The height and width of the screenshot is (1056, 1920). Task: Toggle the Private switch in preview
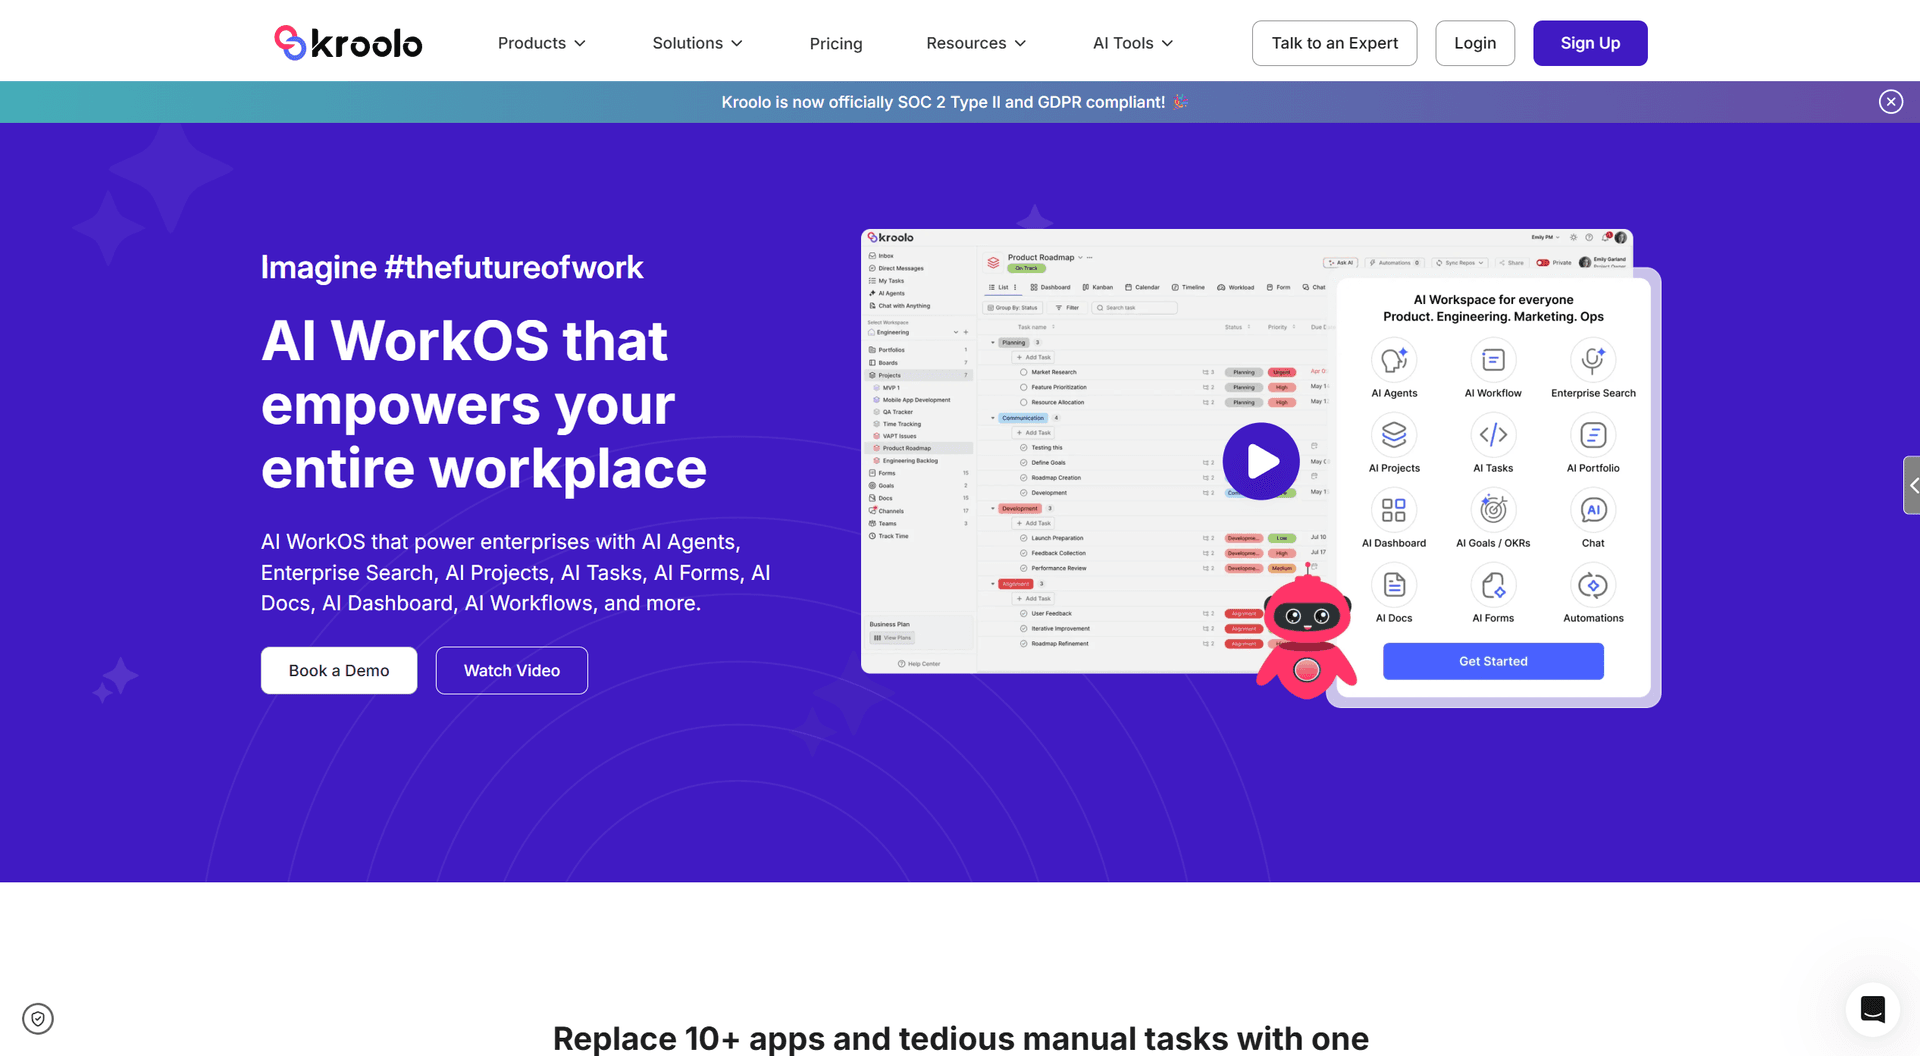[1543, 263]
